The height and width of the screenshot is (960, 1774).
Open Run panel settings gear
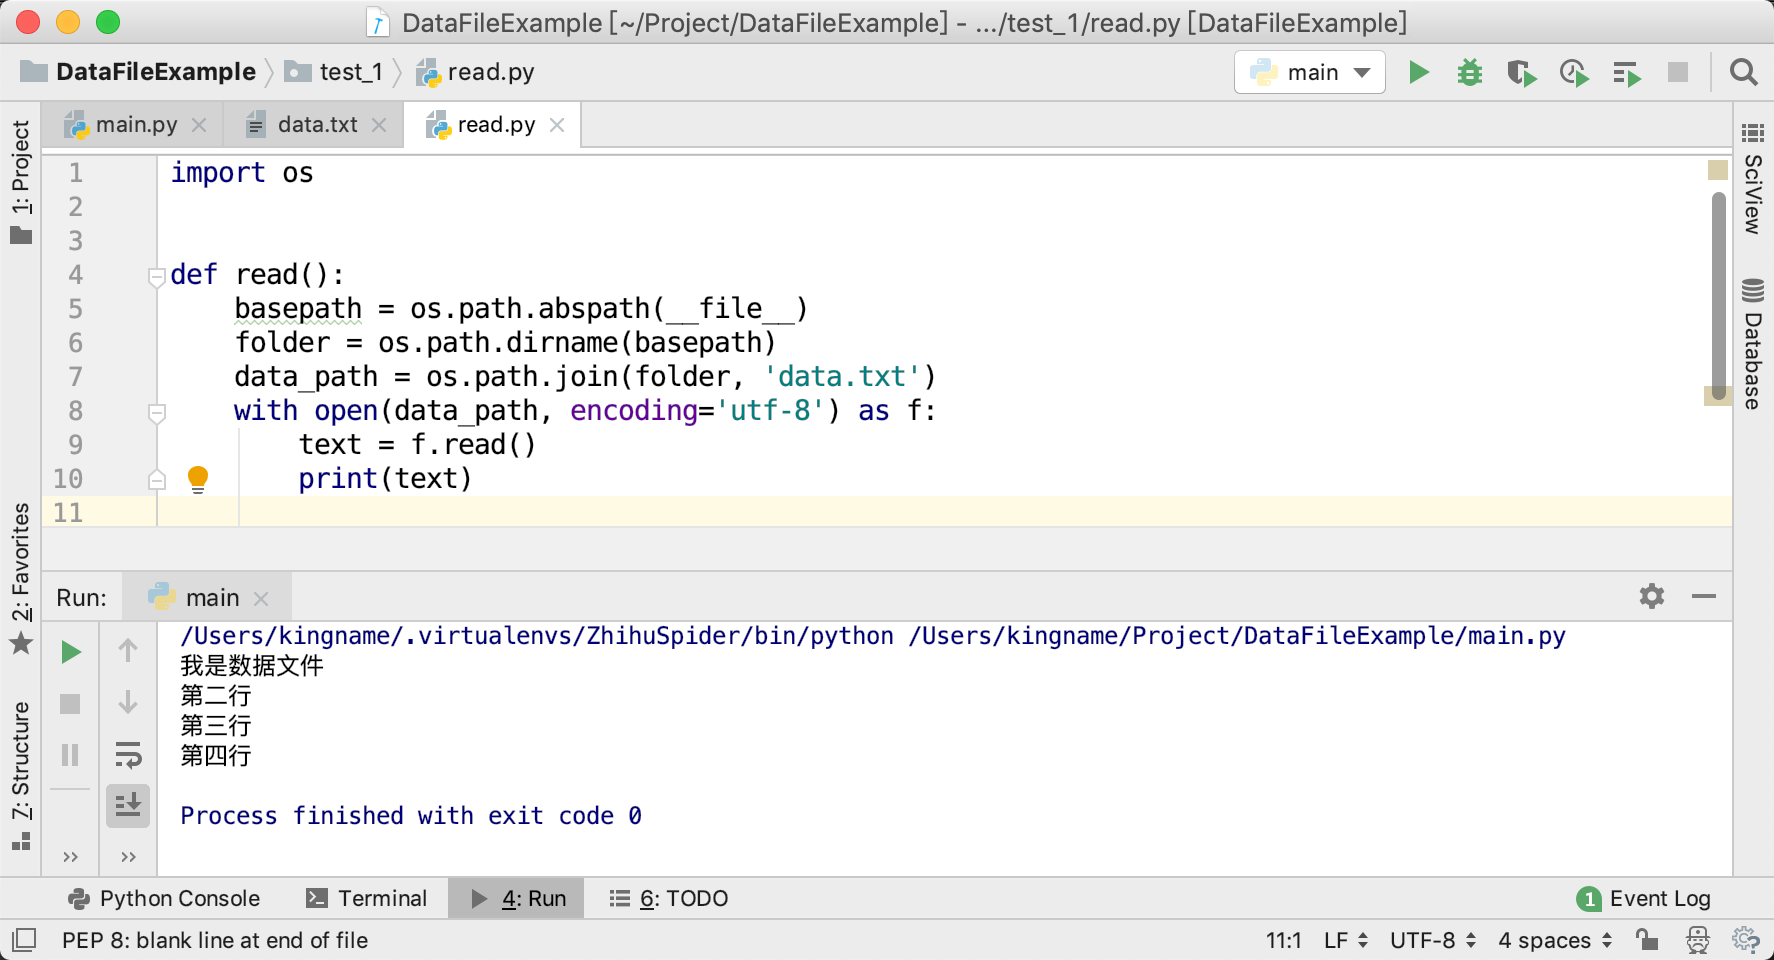coord(1651,597)
